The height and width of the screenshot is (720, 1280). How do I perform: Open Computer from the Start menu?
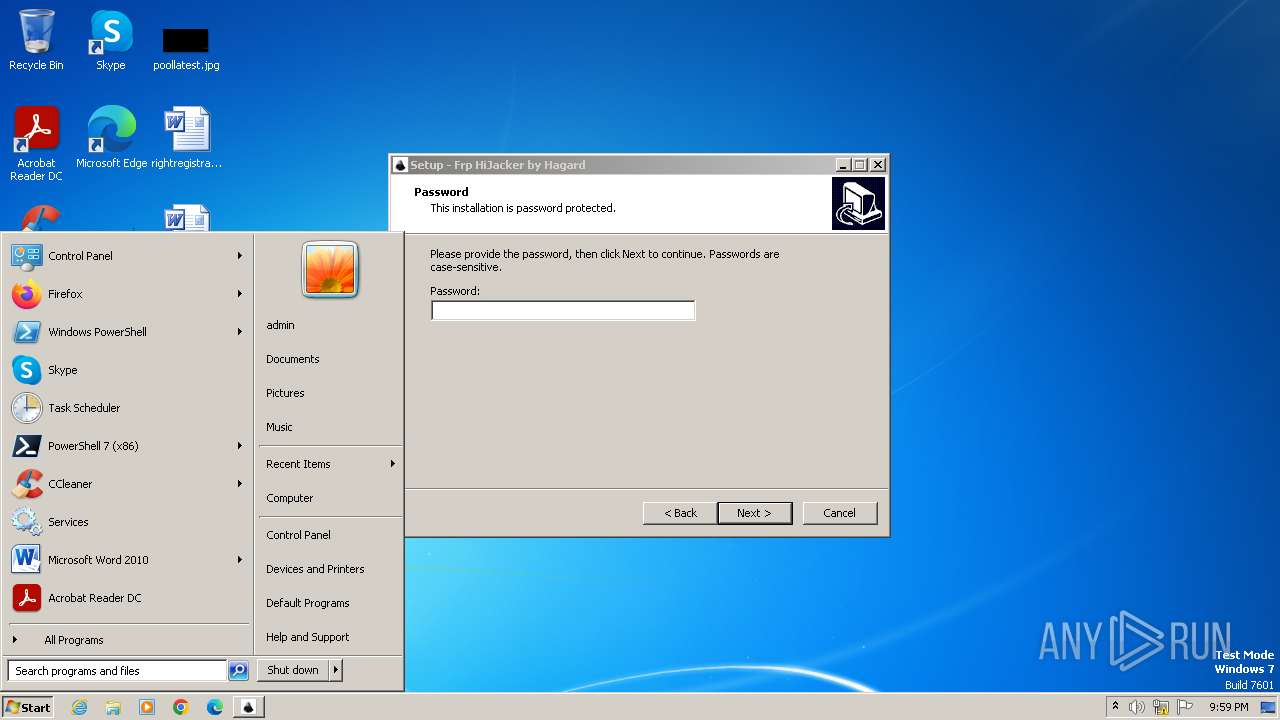coord(330,498)
